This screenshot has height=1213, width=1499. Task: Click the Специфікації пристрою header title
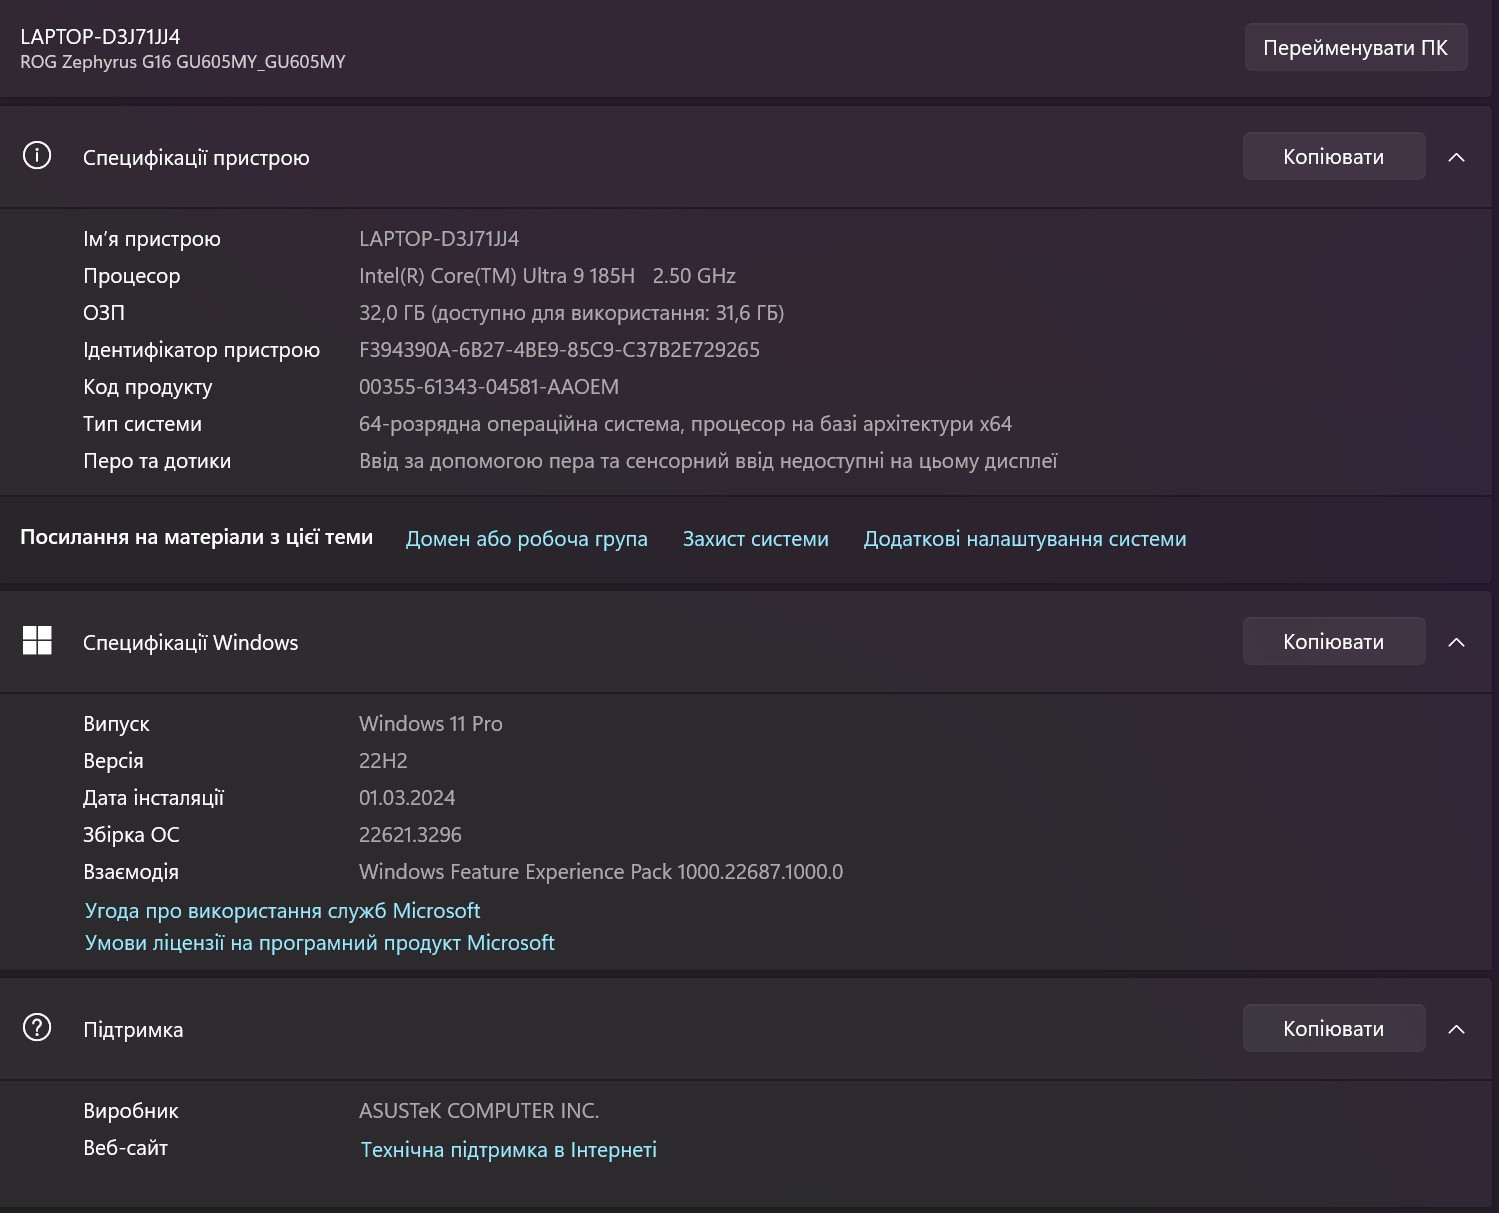coord(196,158)
